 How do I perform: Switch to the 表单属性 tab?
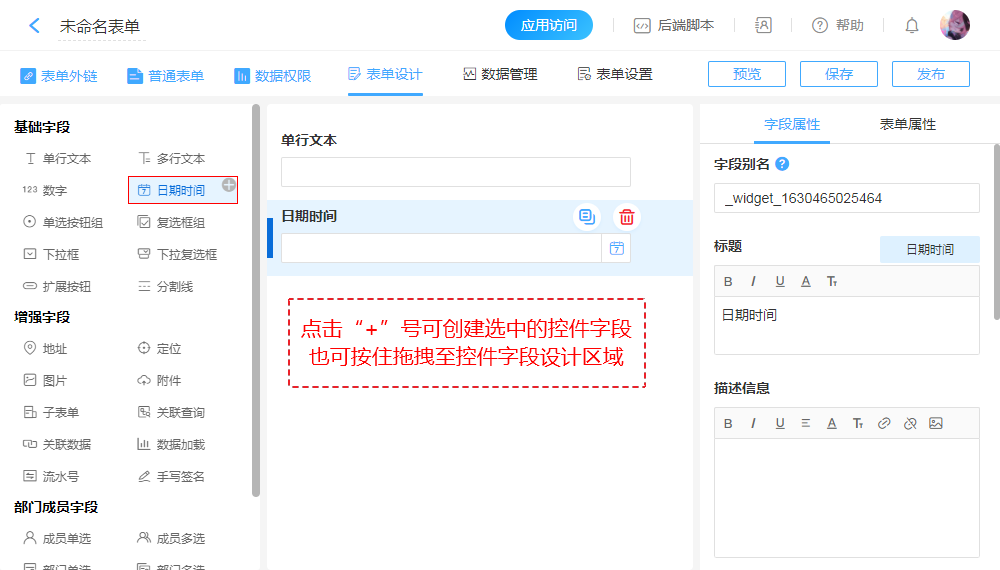click(x=907, y=124)
